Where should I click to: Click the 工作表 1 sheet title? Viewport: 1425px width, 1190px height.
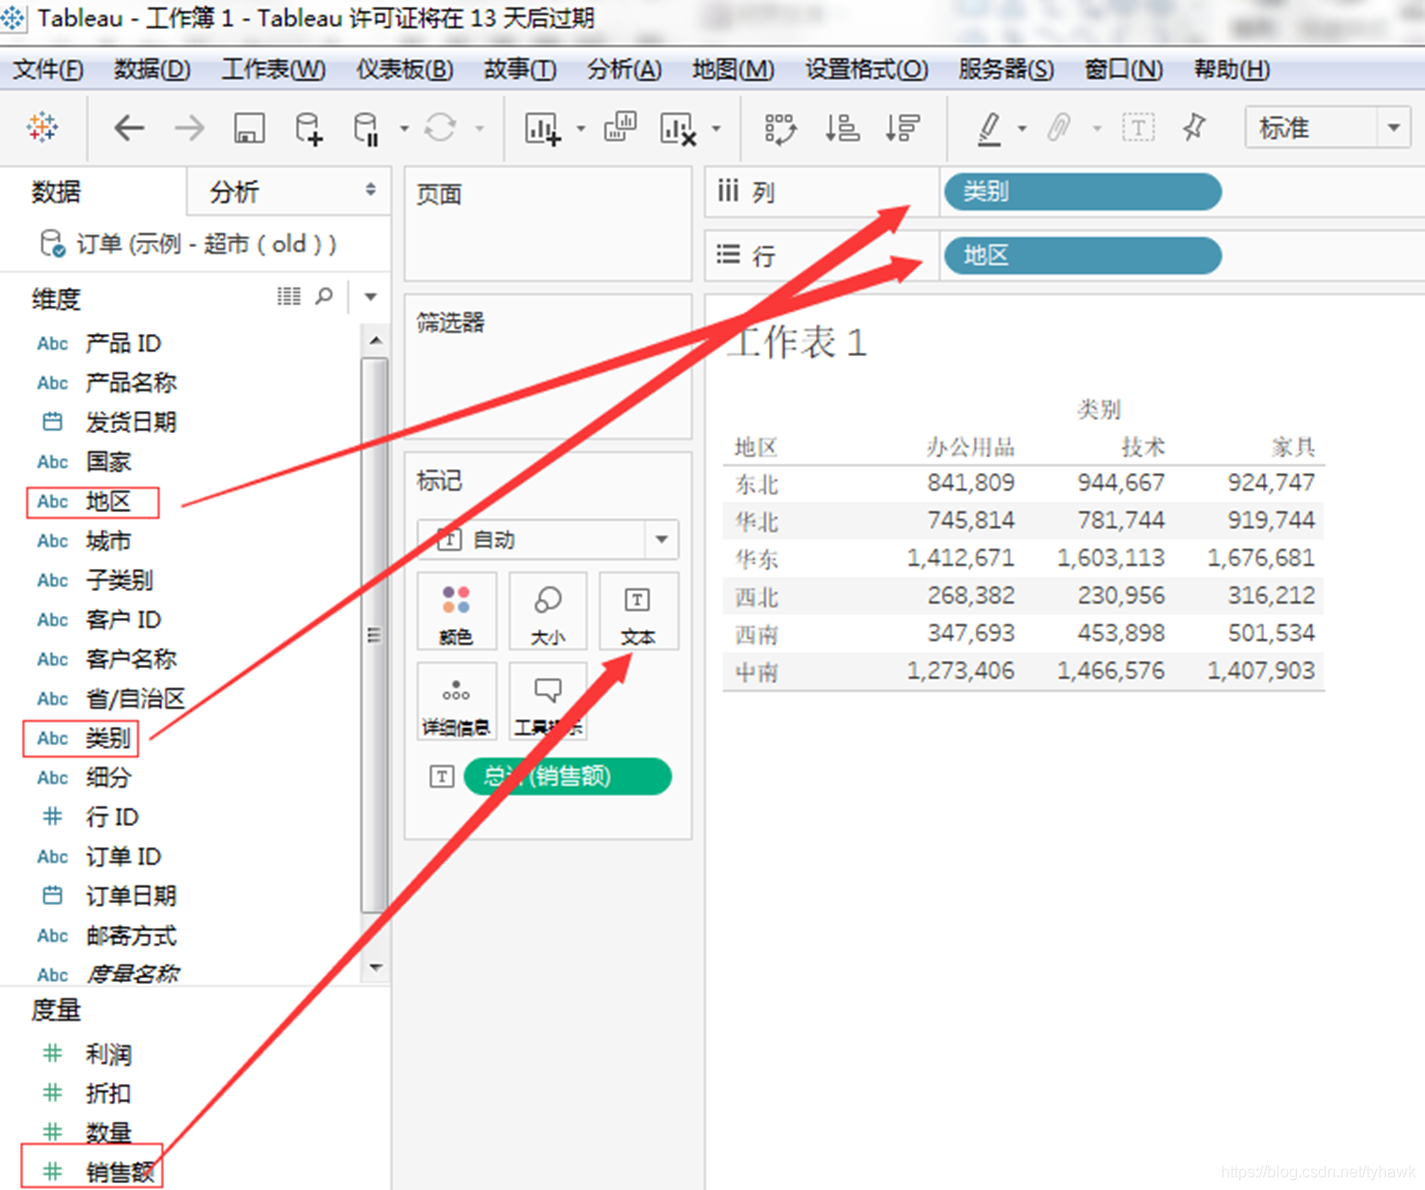pos(797,342)
